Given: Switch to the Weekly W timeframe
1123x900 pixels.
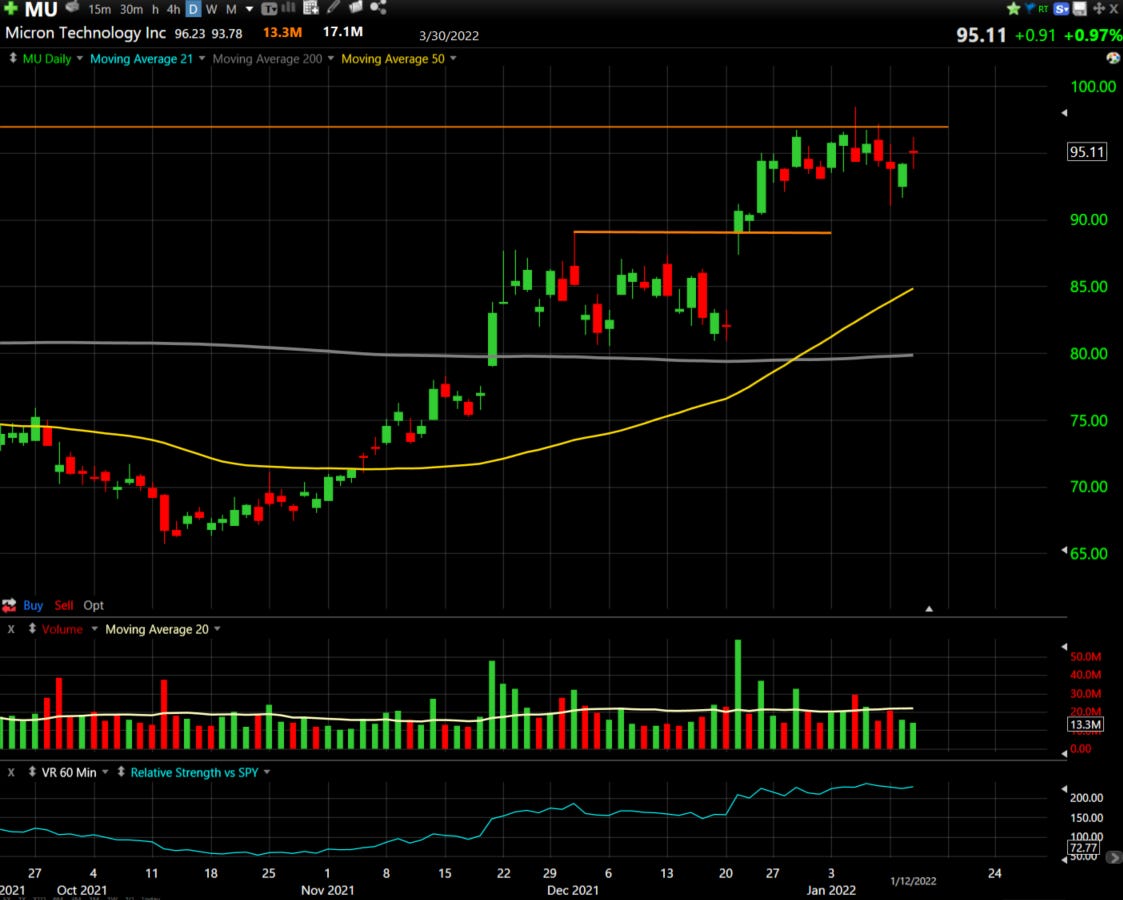Looking at the screenshot, I should (212, 9).
